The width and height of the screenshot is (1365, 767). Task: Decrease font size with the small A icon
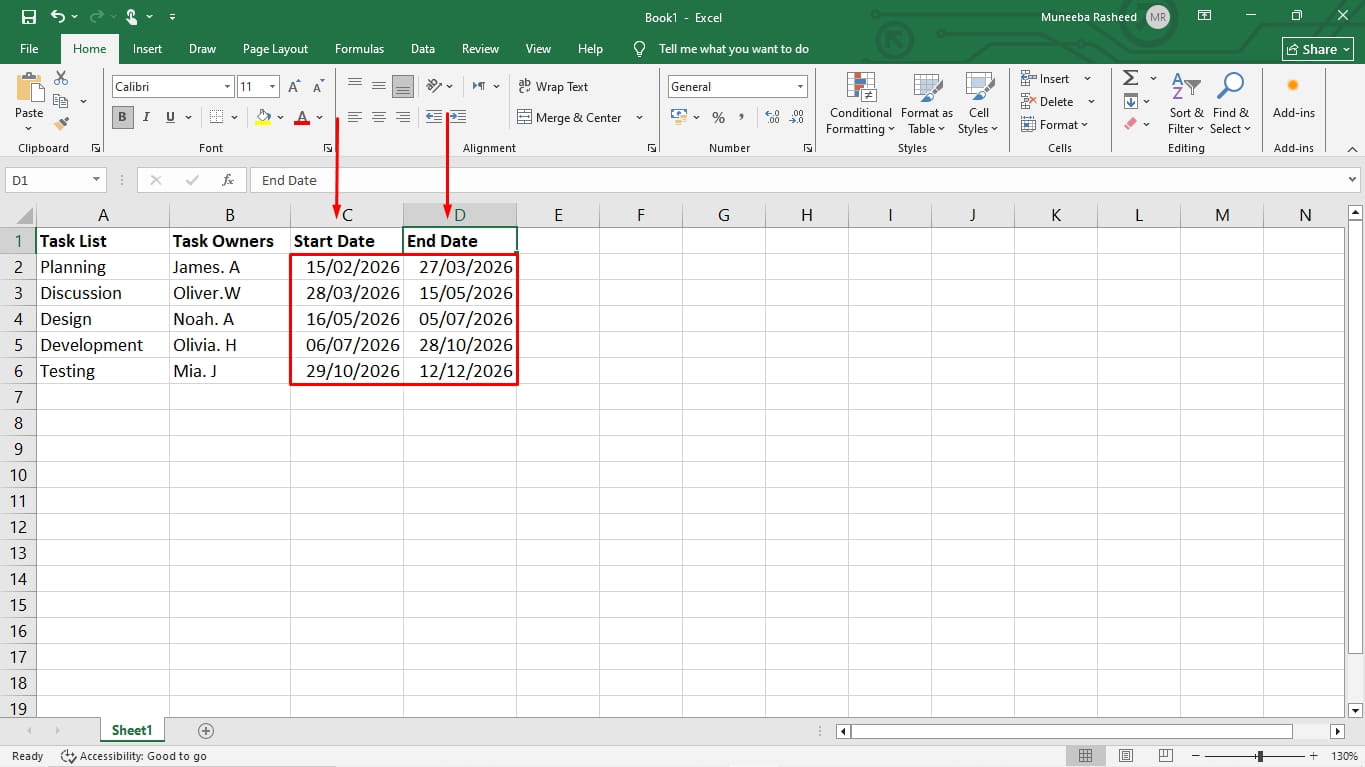click(x=319, y=87)
